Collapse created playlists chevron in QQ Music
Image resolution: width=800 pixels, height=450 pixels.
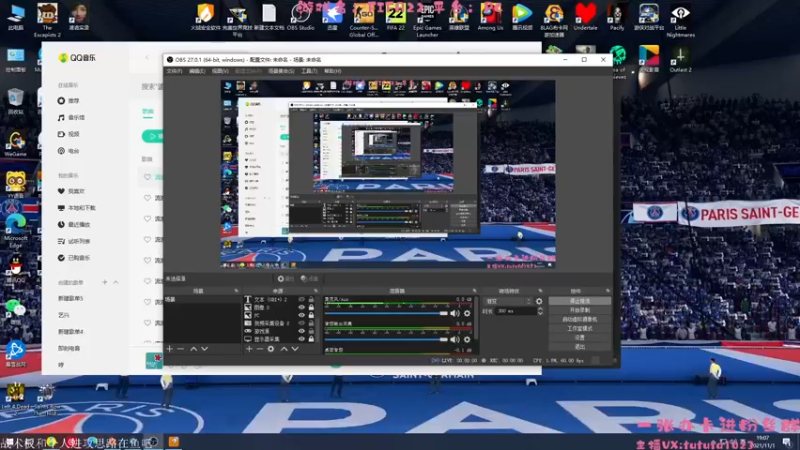(x=116, y=282)
